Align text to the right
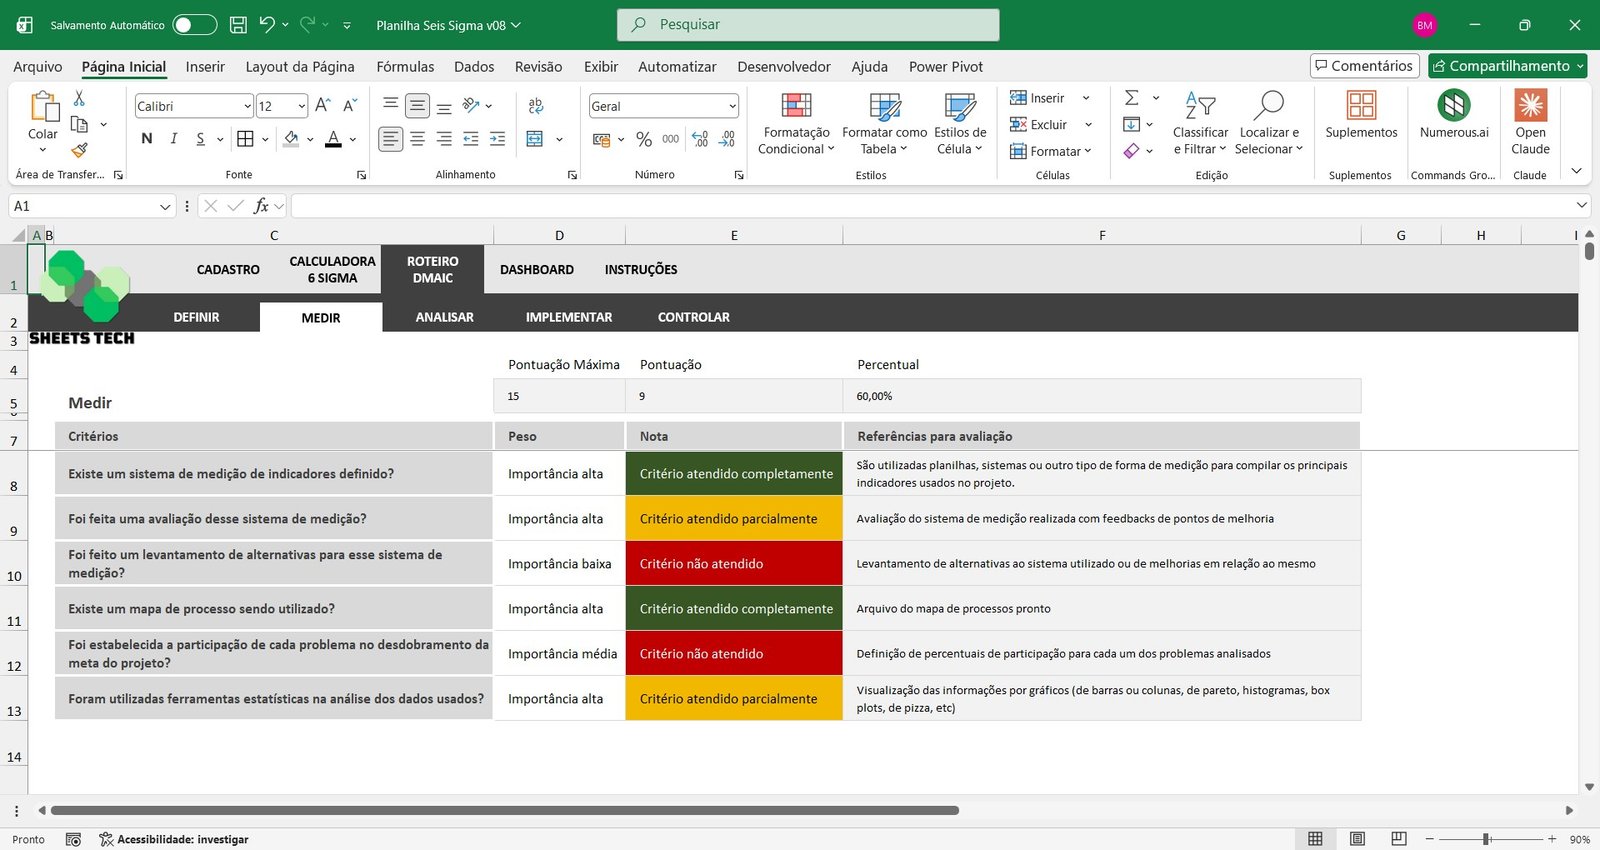The width and height of the screenshot is (1600, 850). pos(444,139)
